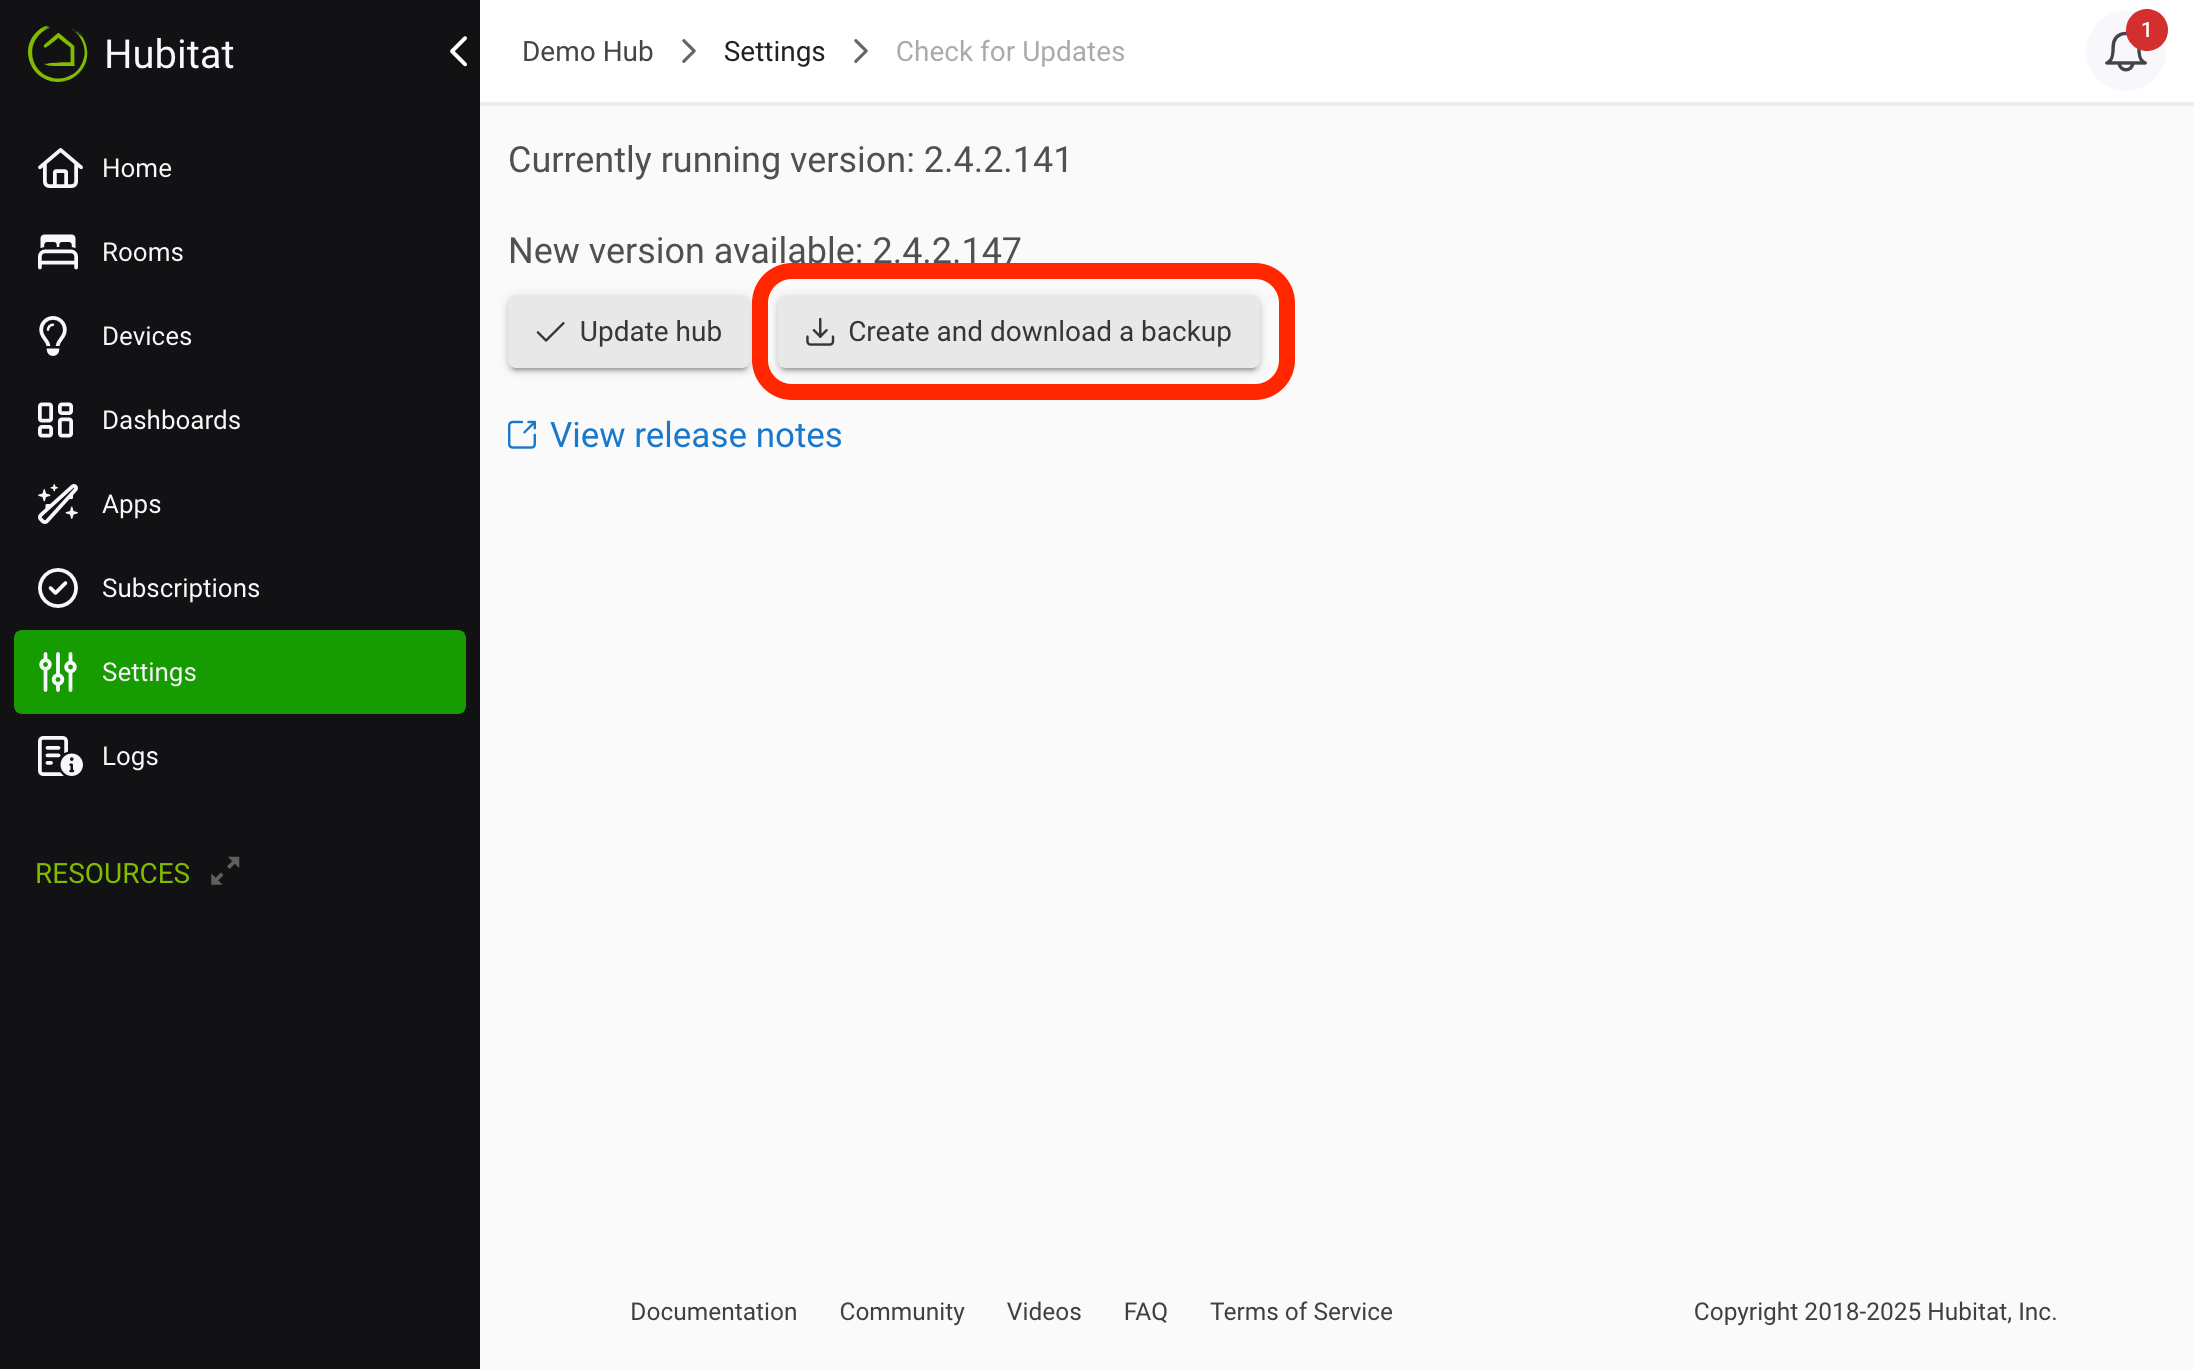Click the Hubitat copyright text
This screenshot has height=1370, width=2194.
(1875, 1311)
